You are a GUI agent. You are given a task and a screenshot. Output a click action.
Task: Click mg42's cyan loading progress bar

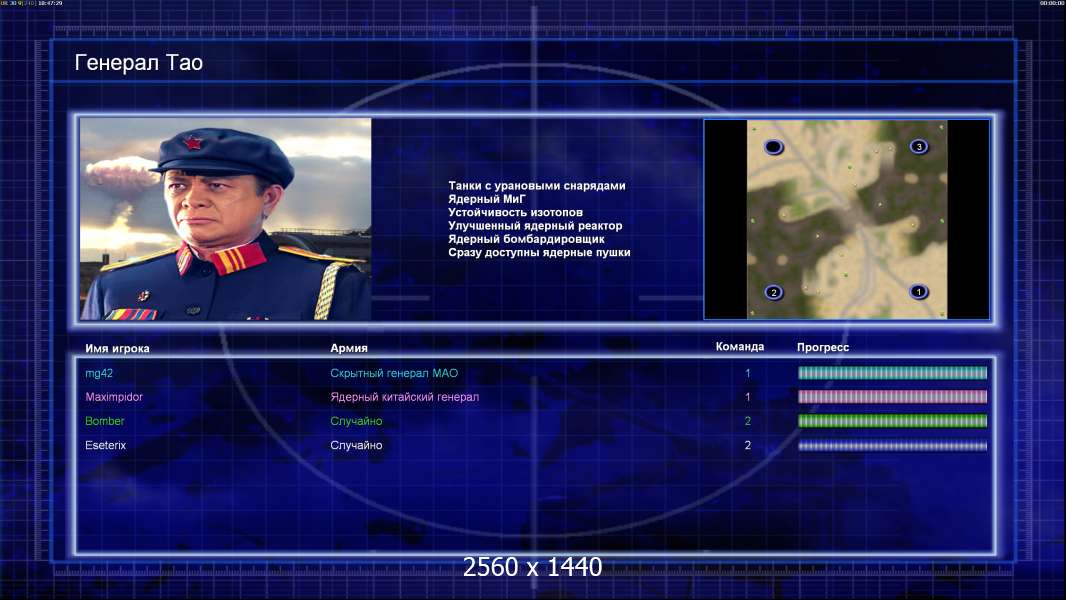893,372
